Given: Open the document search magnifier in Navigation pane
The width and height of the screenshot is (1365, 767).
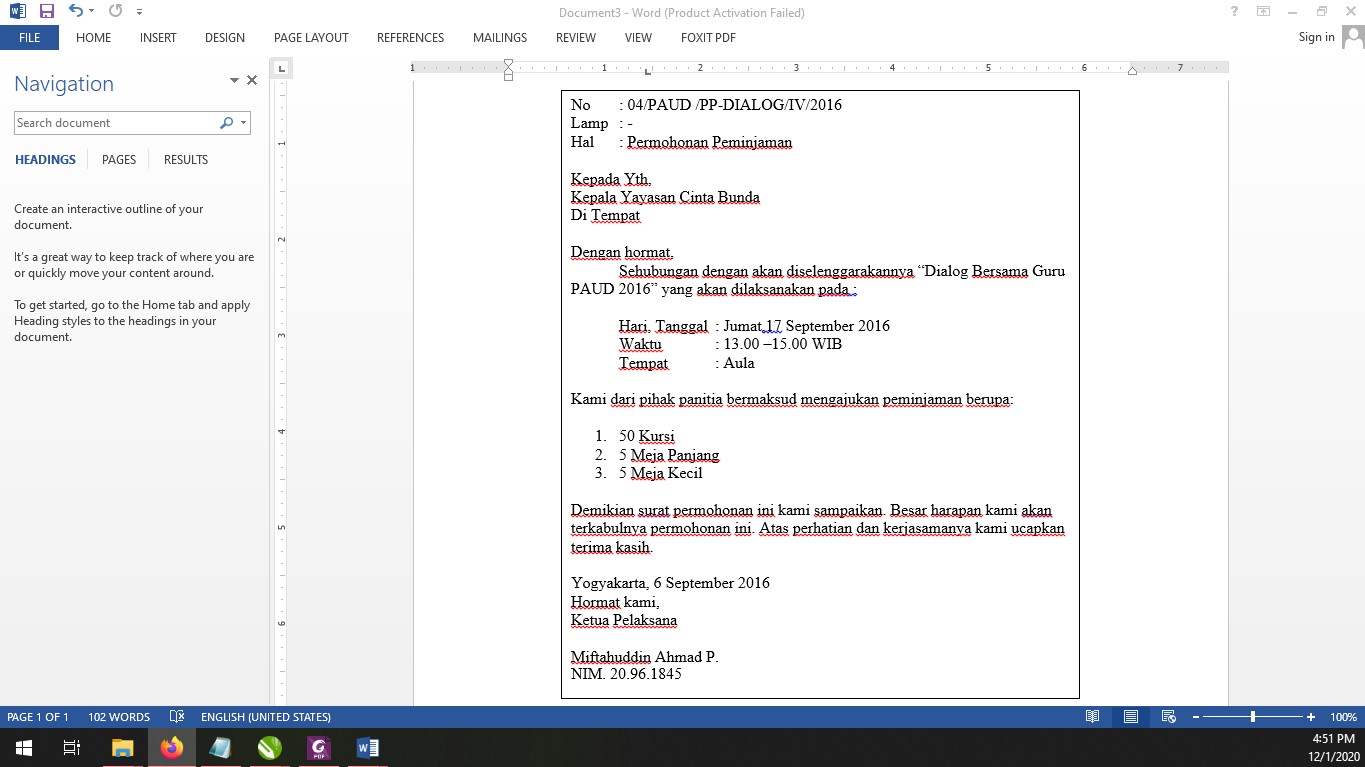Looking at the screenshot, I should (x=227, y=122).
